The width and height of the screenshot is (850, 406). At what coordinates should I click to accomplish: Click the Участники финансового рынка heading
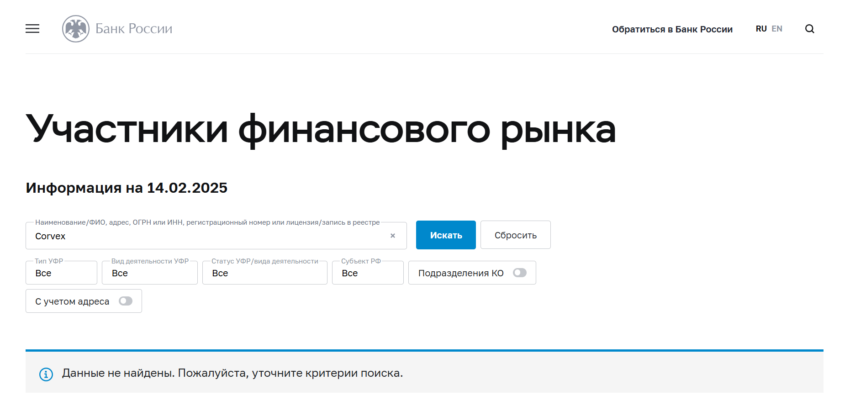point(320,130)
